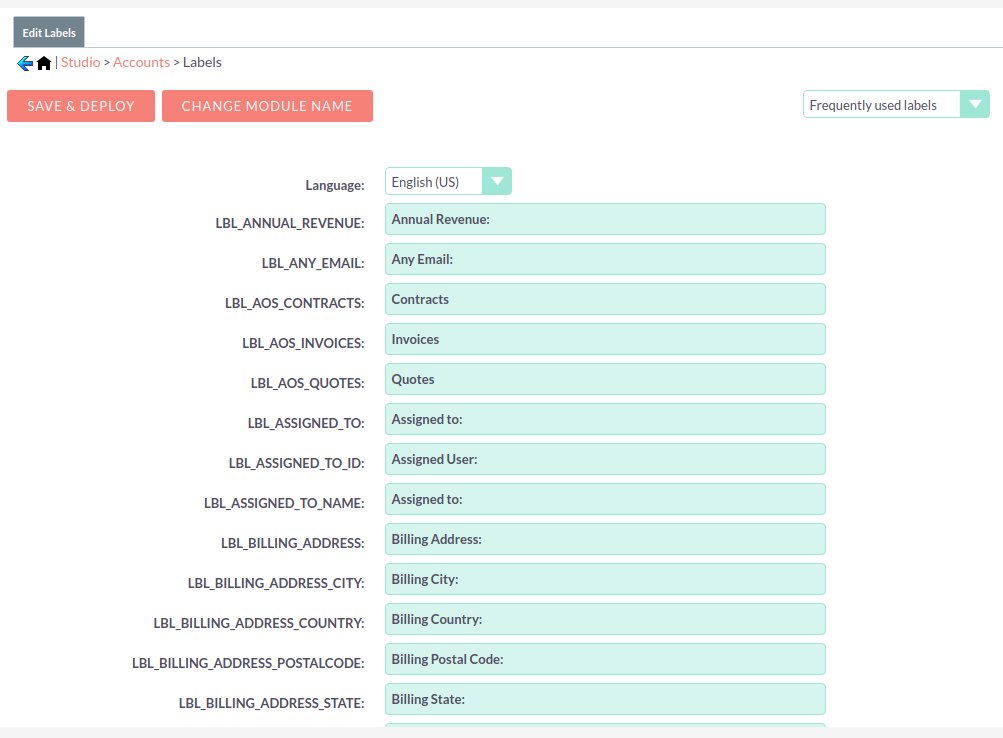
Task: Click the home icon in breadcrumb
Action: [x=44, y=63]
